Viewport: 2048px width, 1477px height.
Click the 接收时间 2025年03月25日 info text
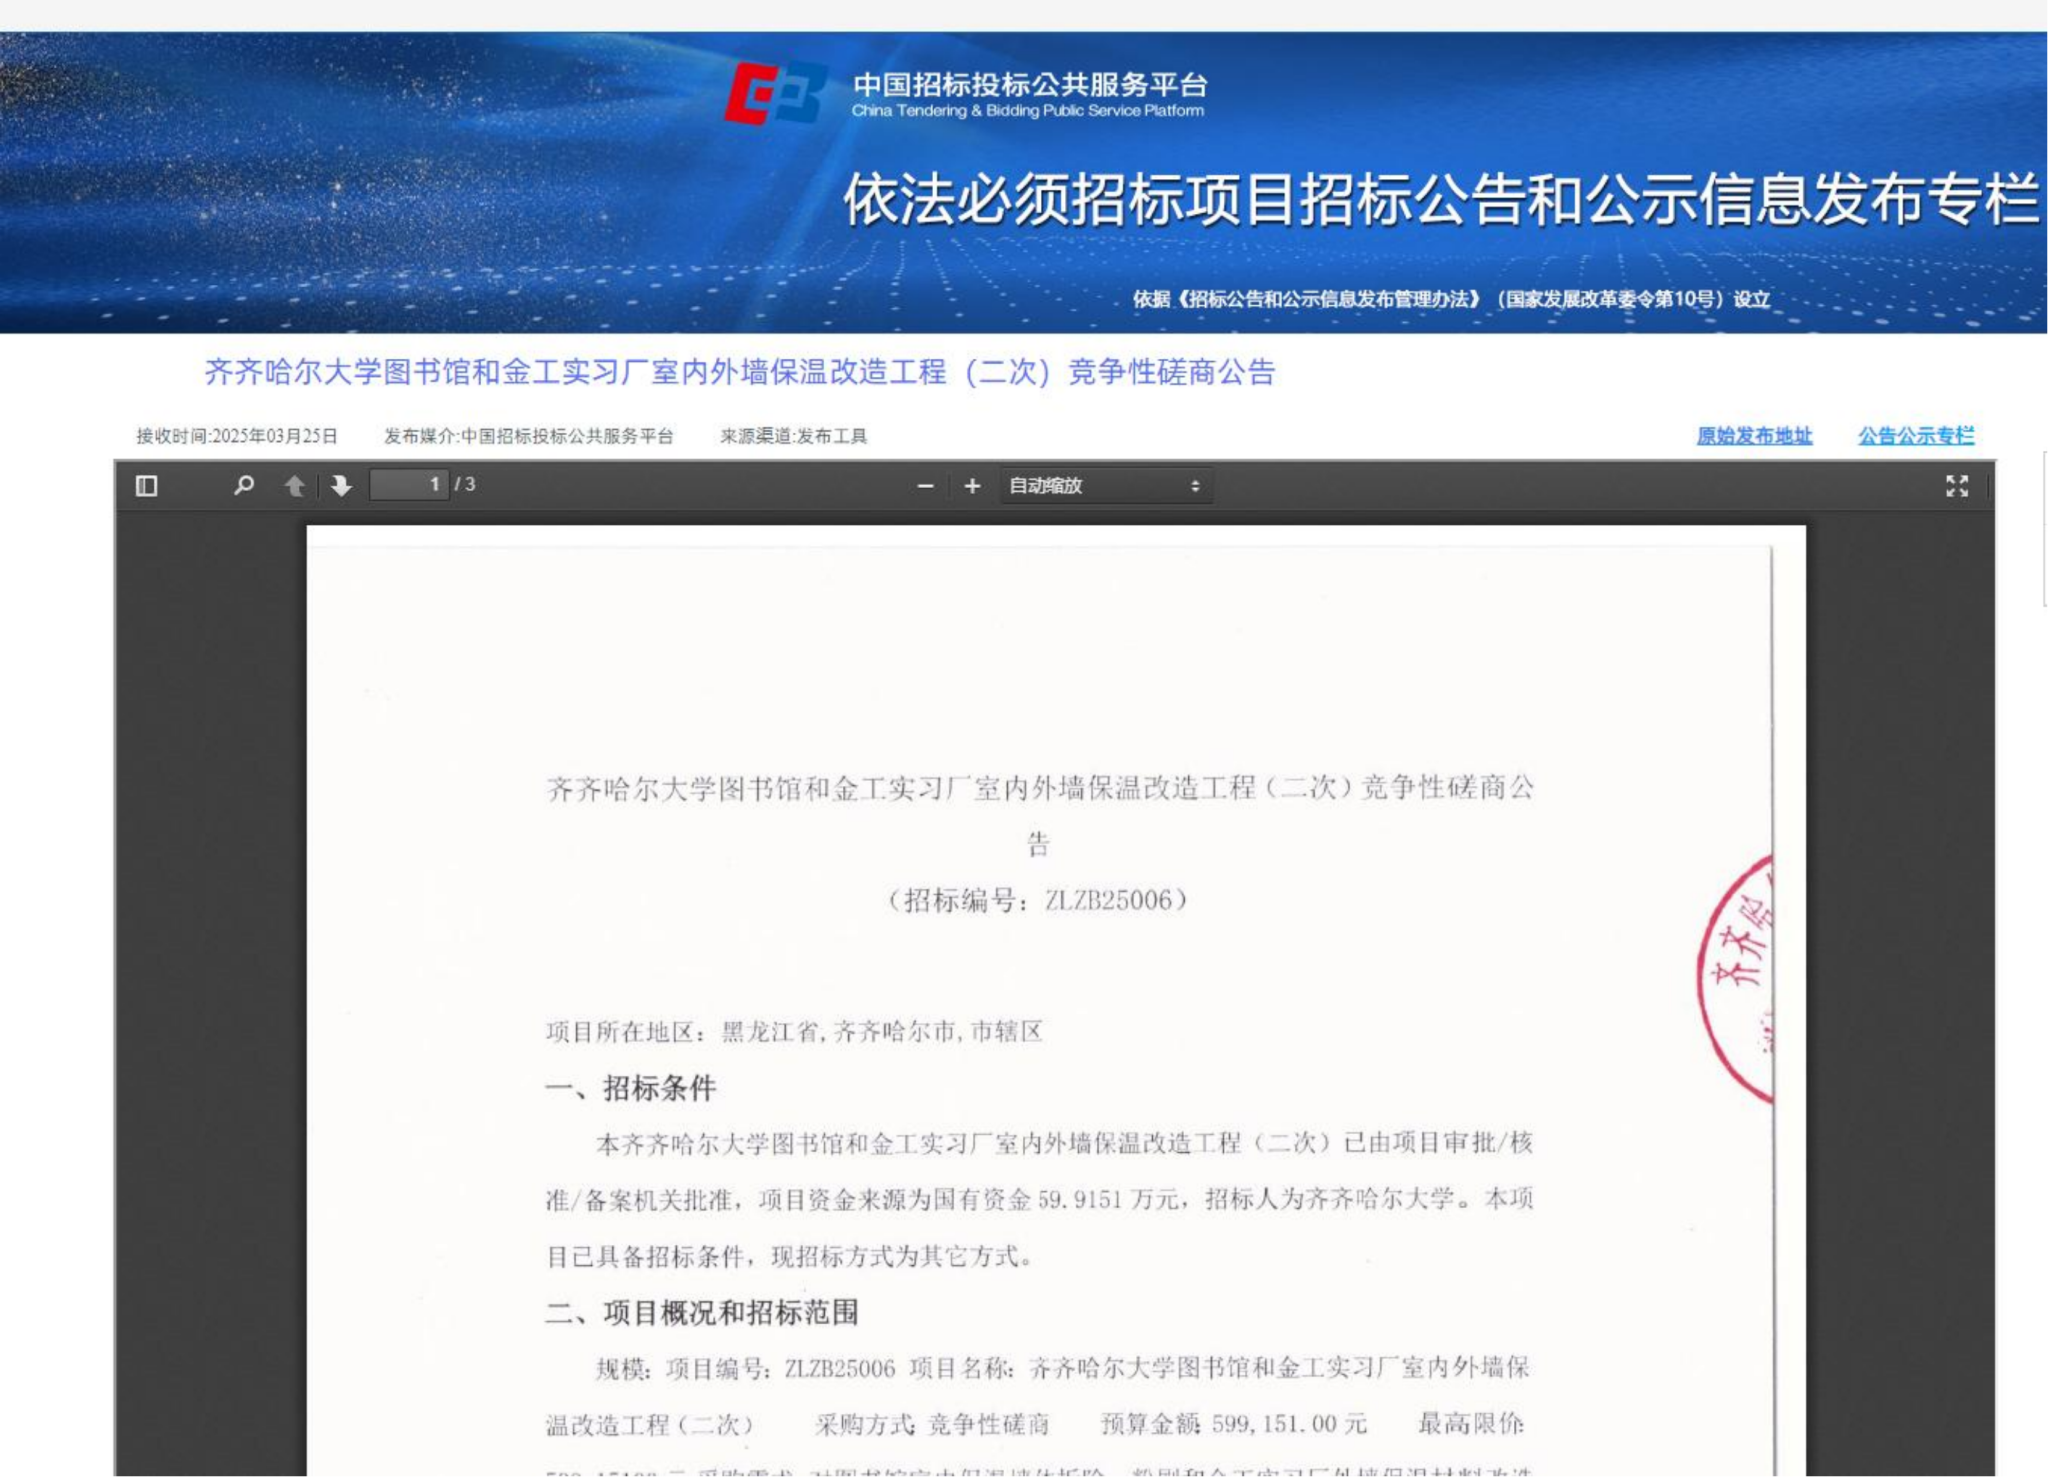point(237,436)
